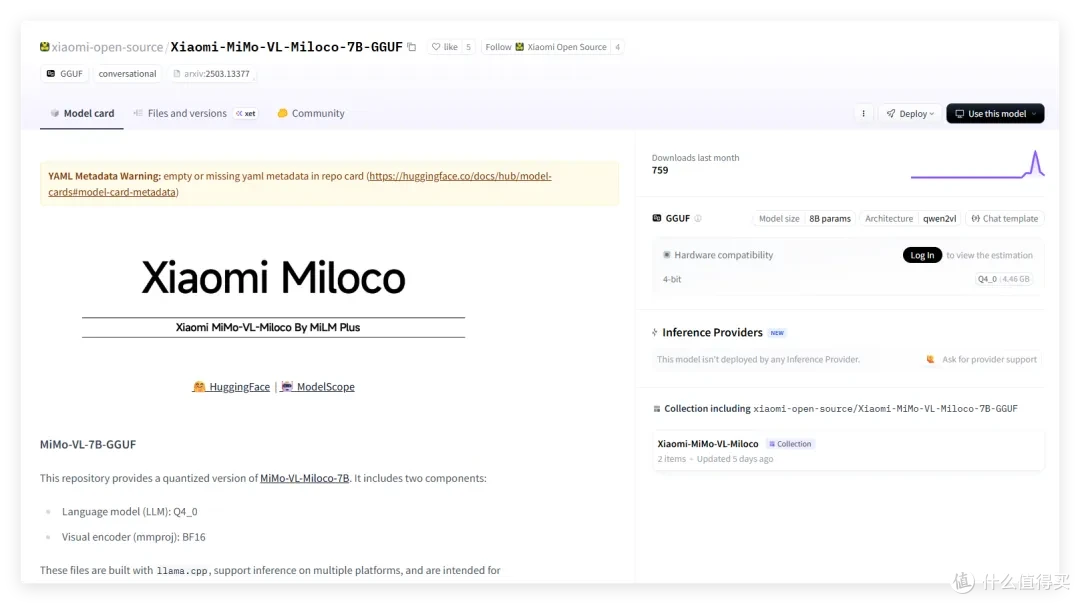This screenshot has height=604, width=1080.
Task: Open the MiMo-VL-Miloco-7B model link
Action: tap(304, 478)
